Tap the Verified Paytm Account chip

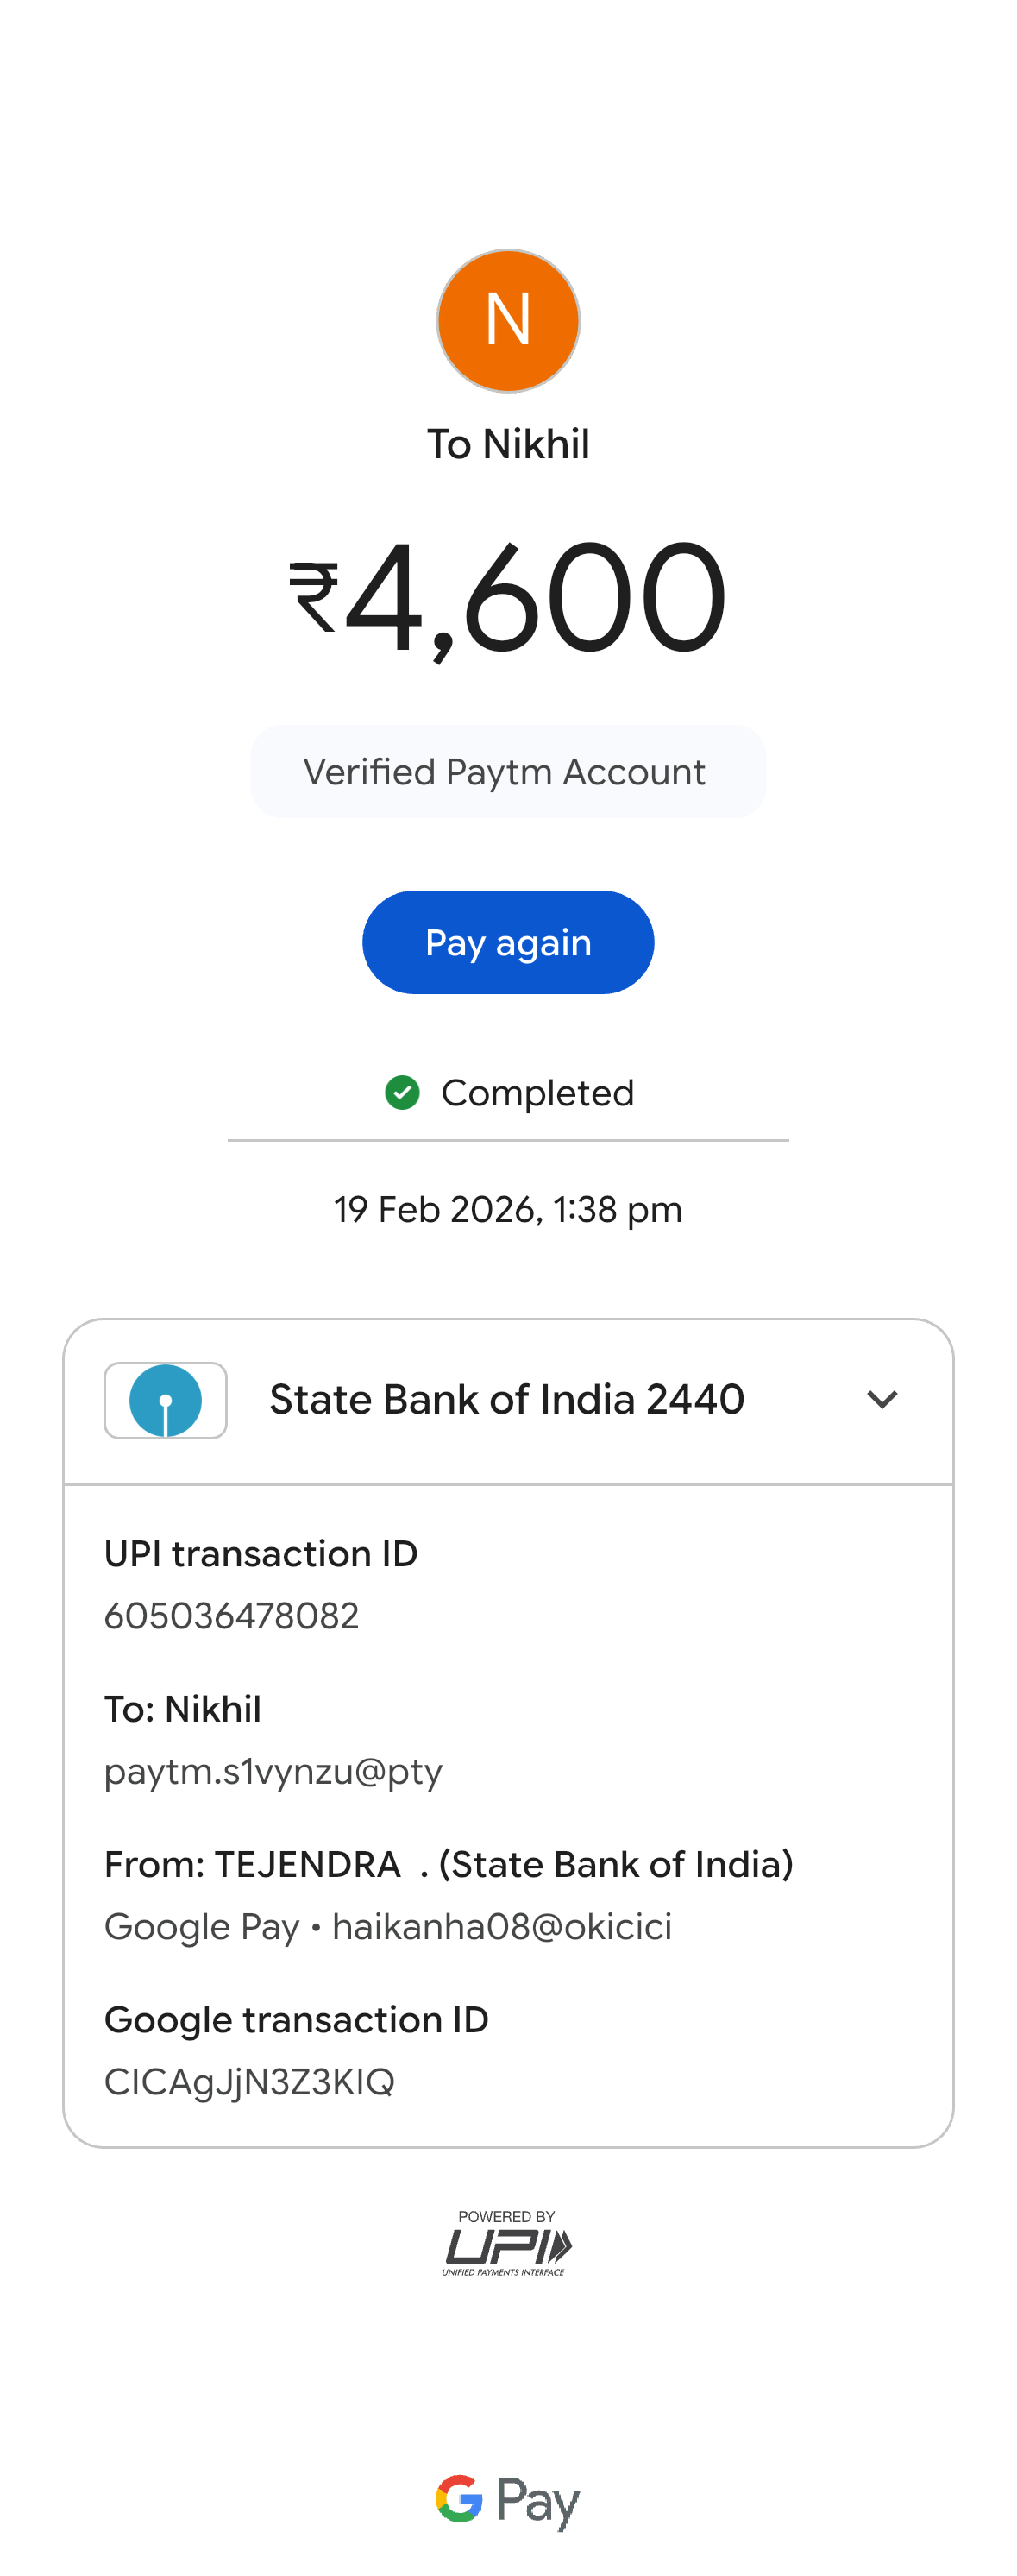coord(508,772)
